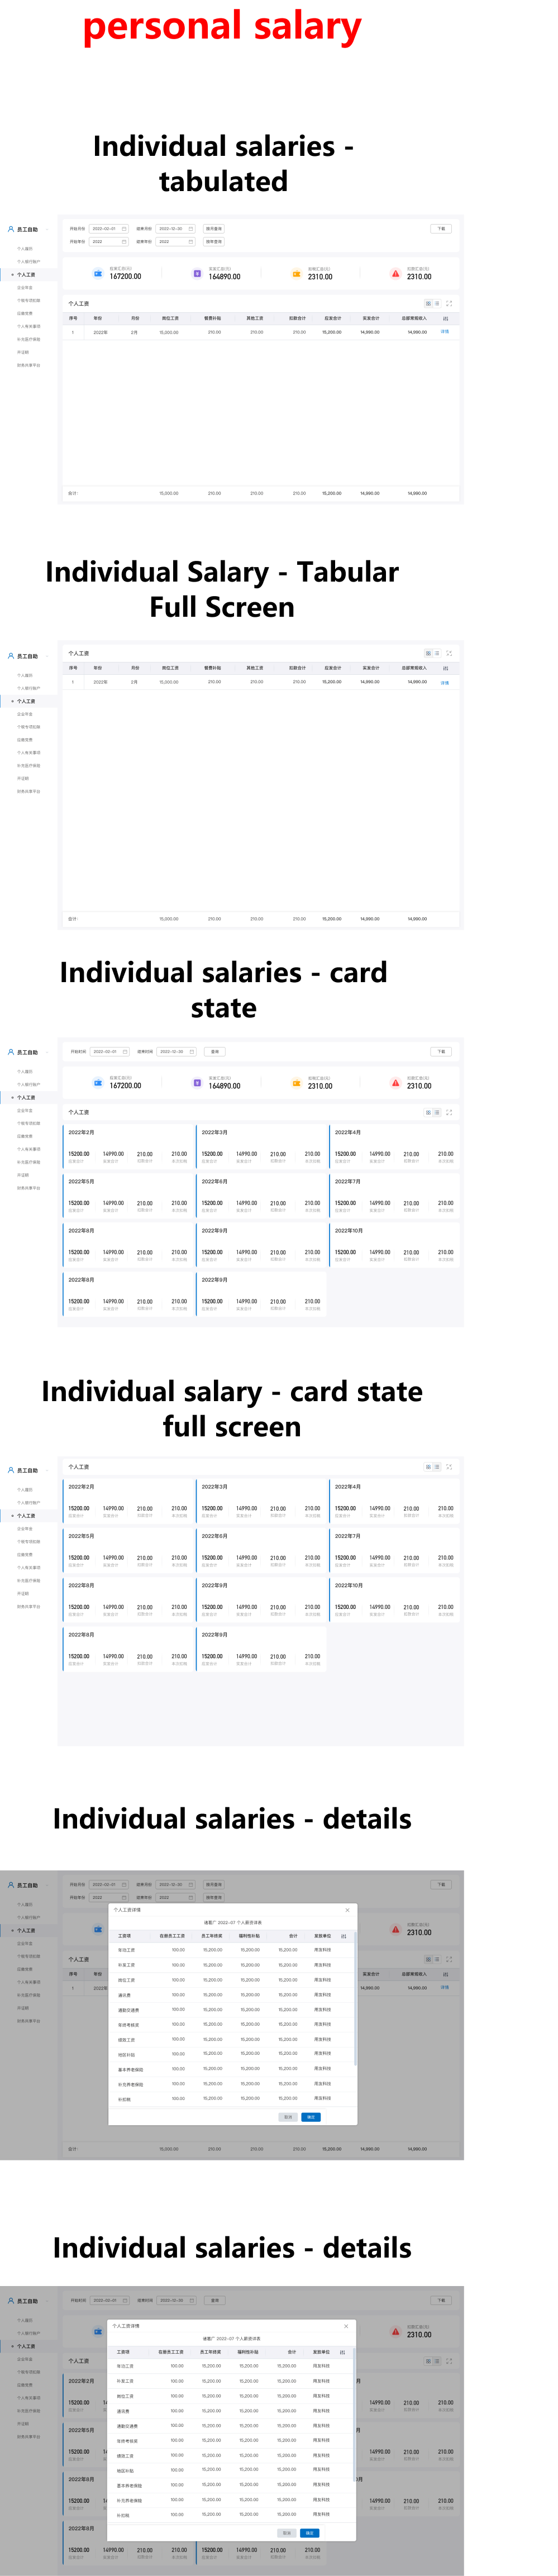Open 详情 link in tabulated screen 2022年 row

[x=445, y=332]
